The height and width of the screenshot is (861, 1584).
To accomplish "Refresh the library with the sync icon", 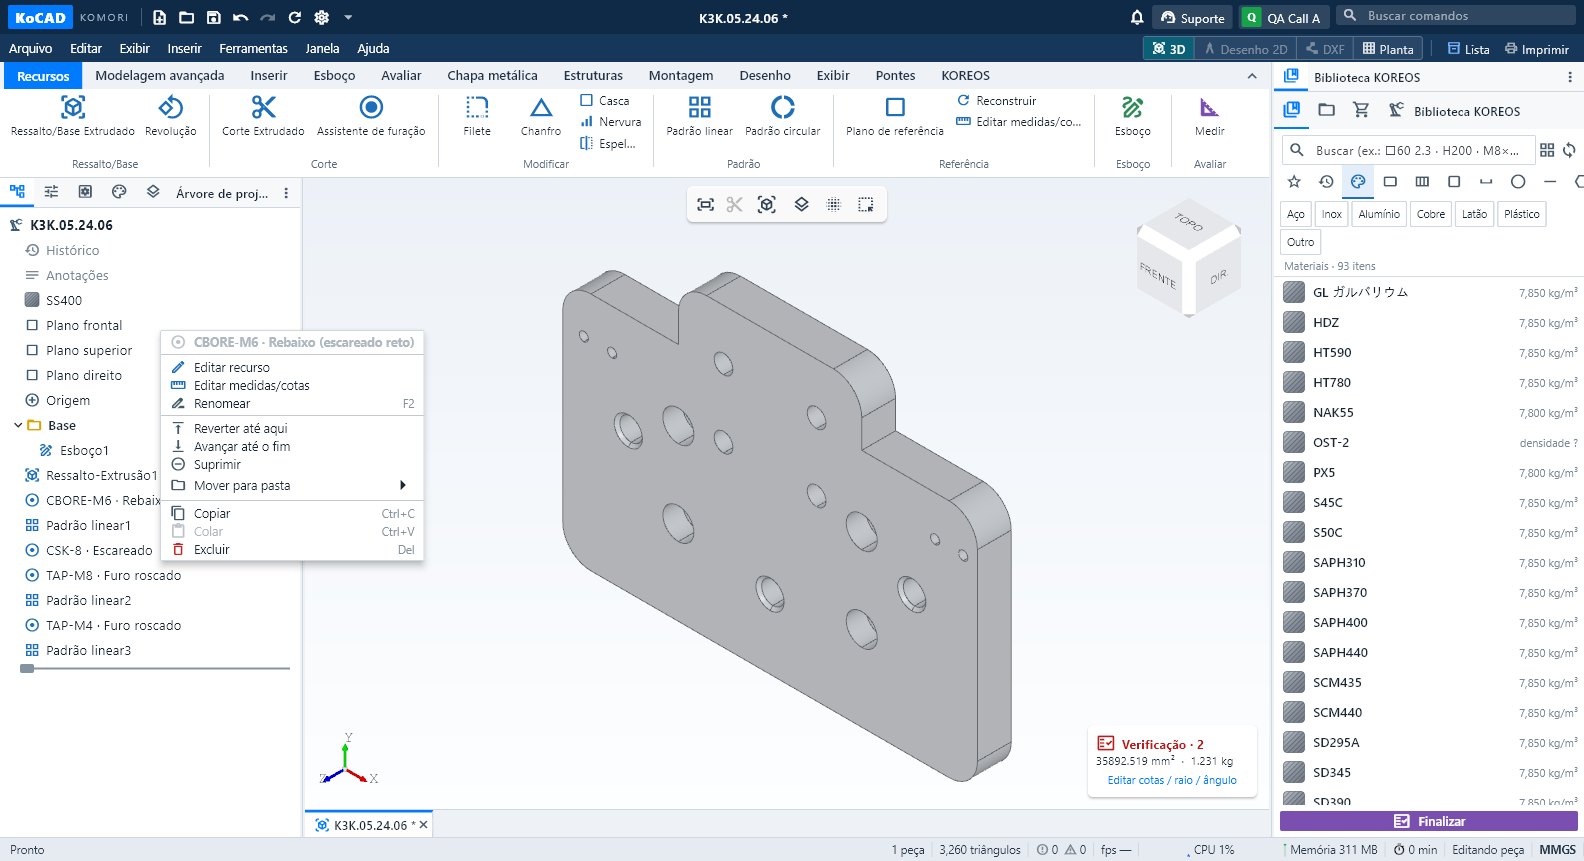I will click(1570, 150).
